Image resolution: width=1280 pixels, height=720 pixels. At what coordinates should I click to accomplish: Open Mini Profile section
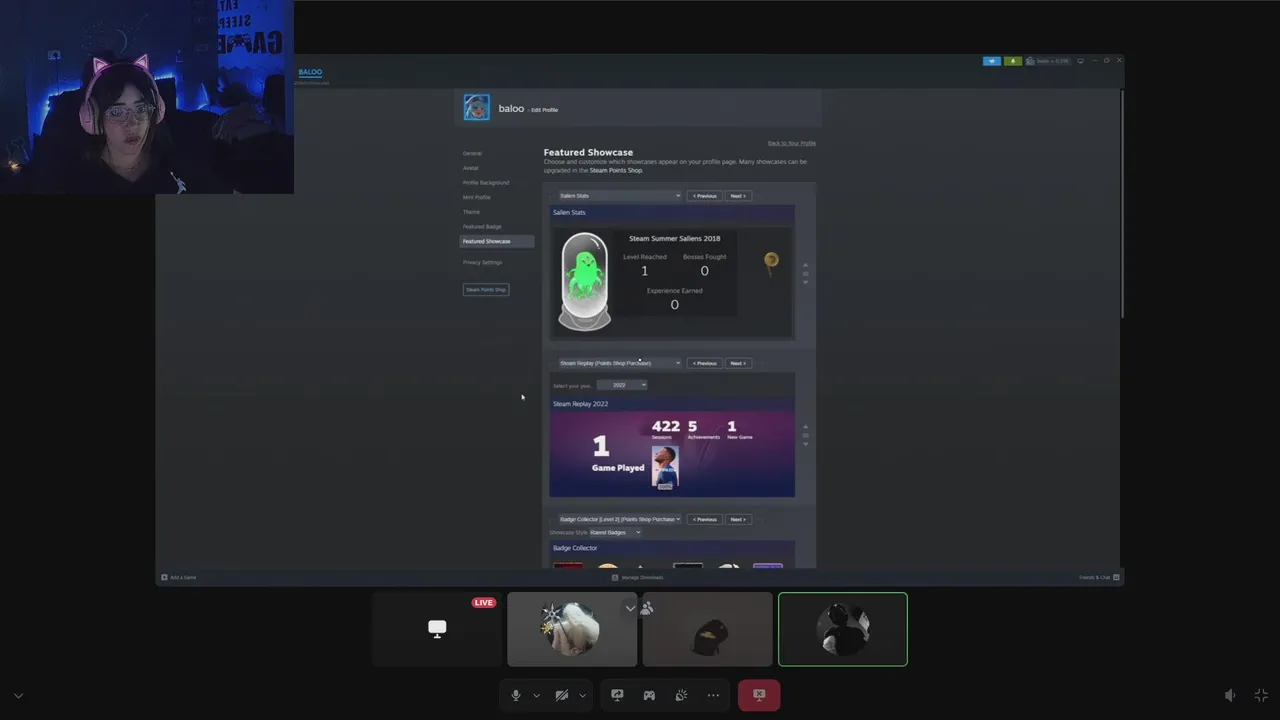click(x=476, y=197)
